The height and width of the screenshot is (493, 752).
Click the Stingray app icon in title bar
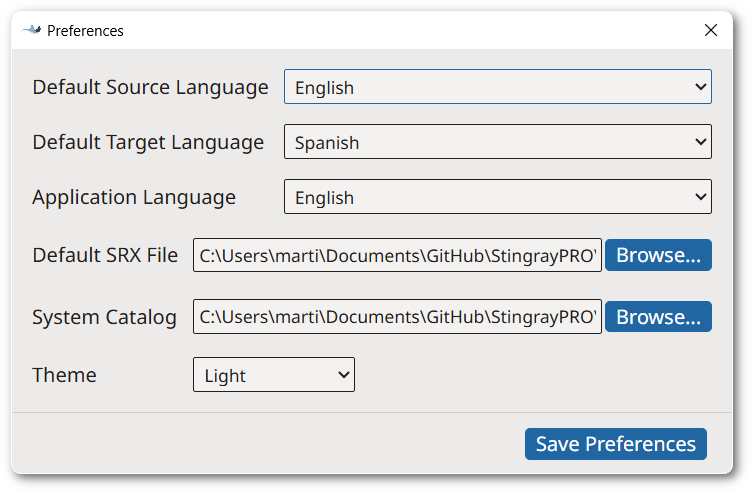(32, 30)
